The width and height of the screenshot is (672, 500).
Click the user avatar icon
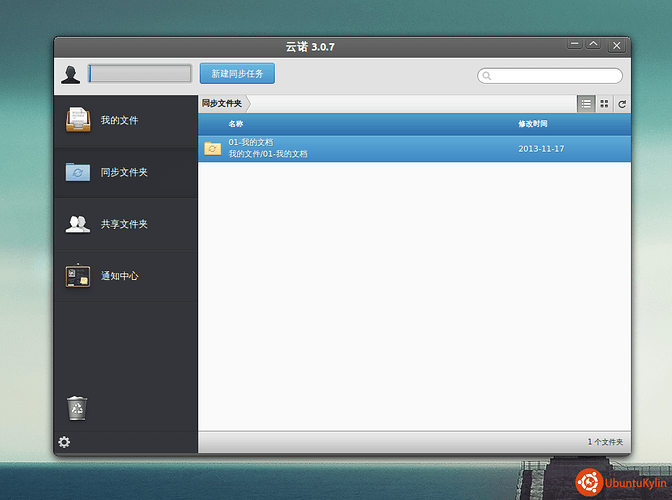point(71,75)
